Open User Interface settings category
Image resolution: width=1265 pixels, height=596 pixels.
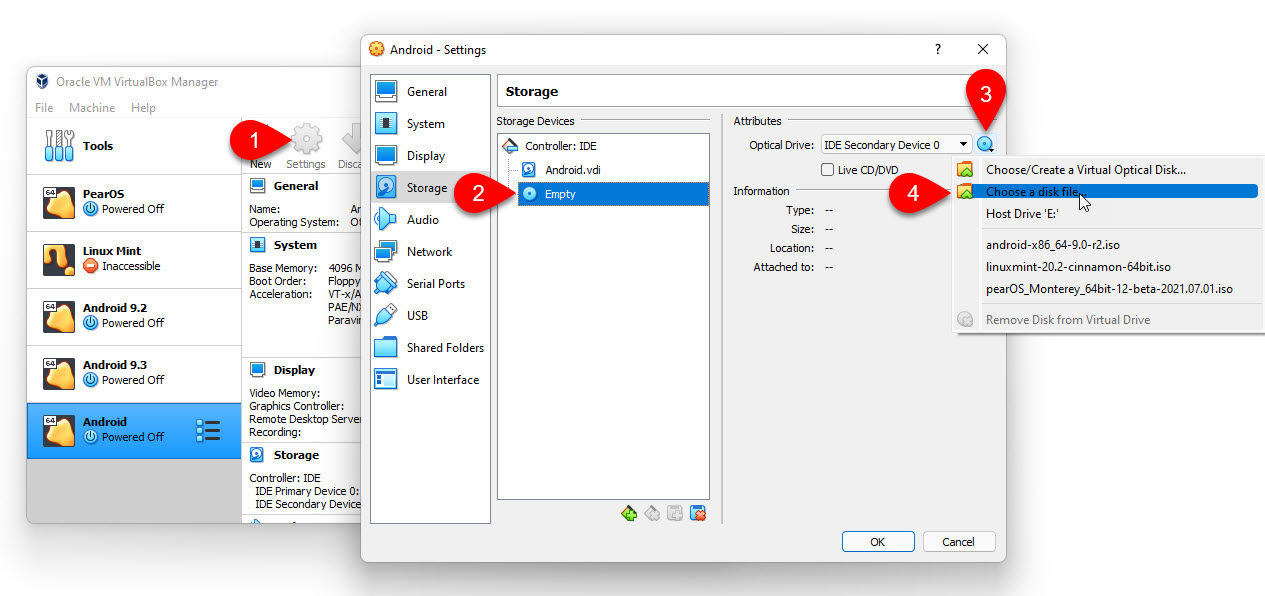tap(430, 380)
